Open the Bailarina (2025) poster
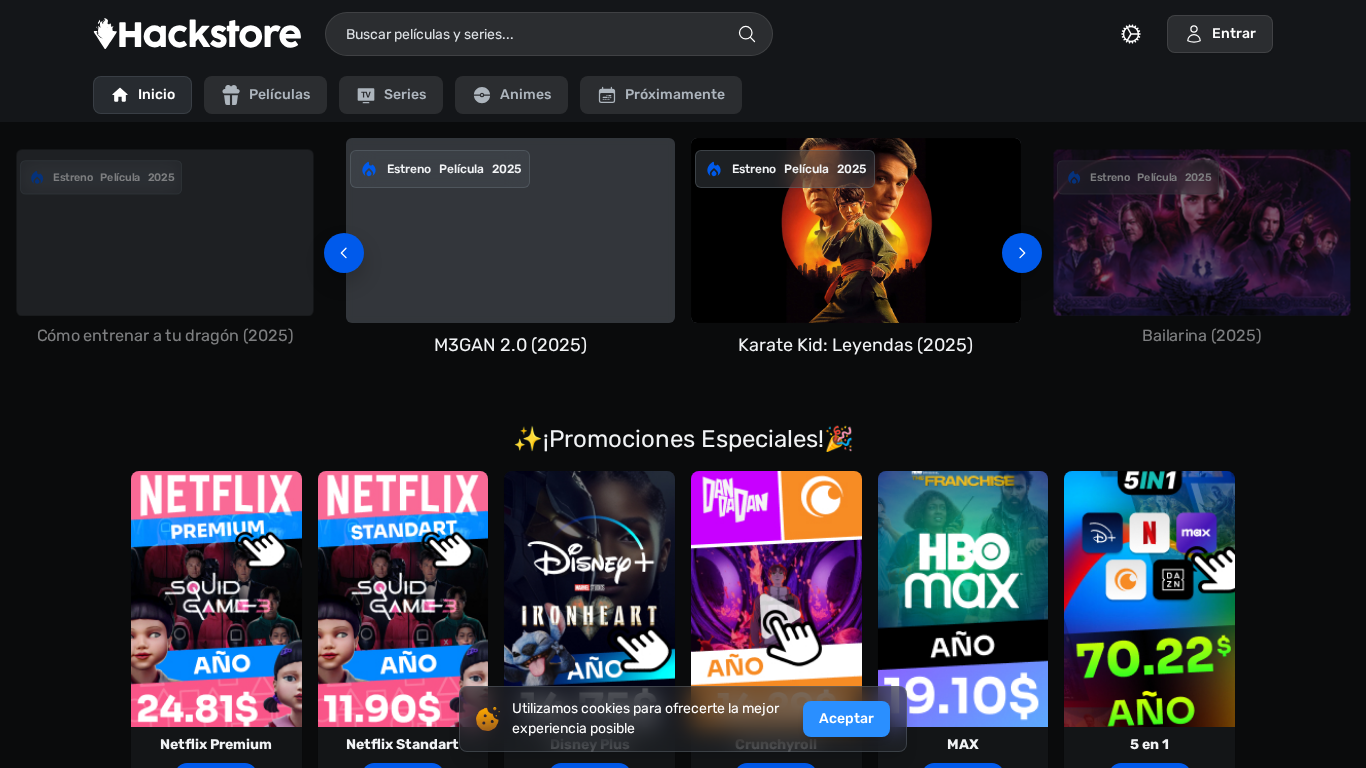Image resolution: width=1366 pixels, height=768 pixels. click(1202, 233)
